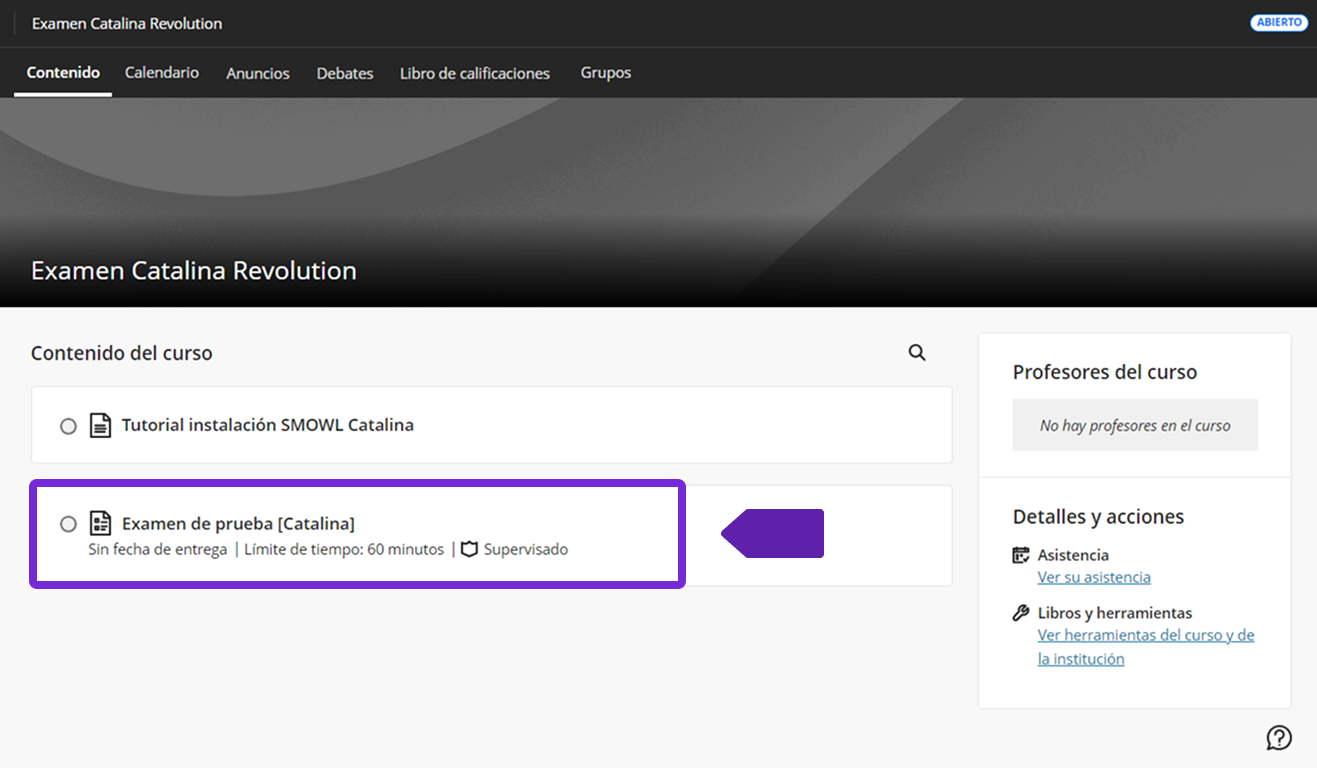Toggle progress circle for Tutorial instalación SMOWL
Viewport: 1317px width, 768px height.
tap(68, 426)
